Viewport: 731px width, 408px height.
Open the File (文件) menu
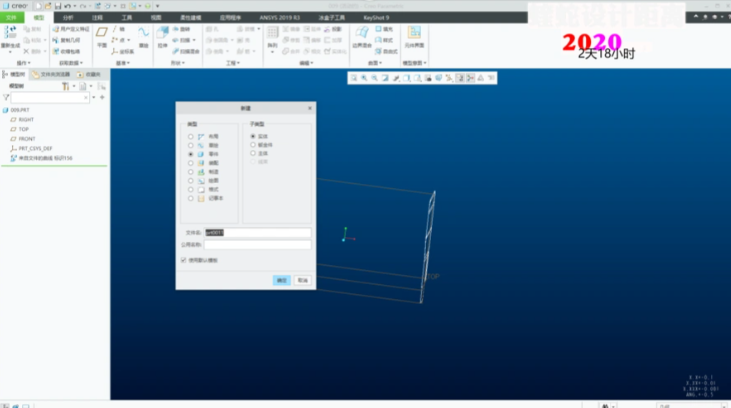point(11,17)
